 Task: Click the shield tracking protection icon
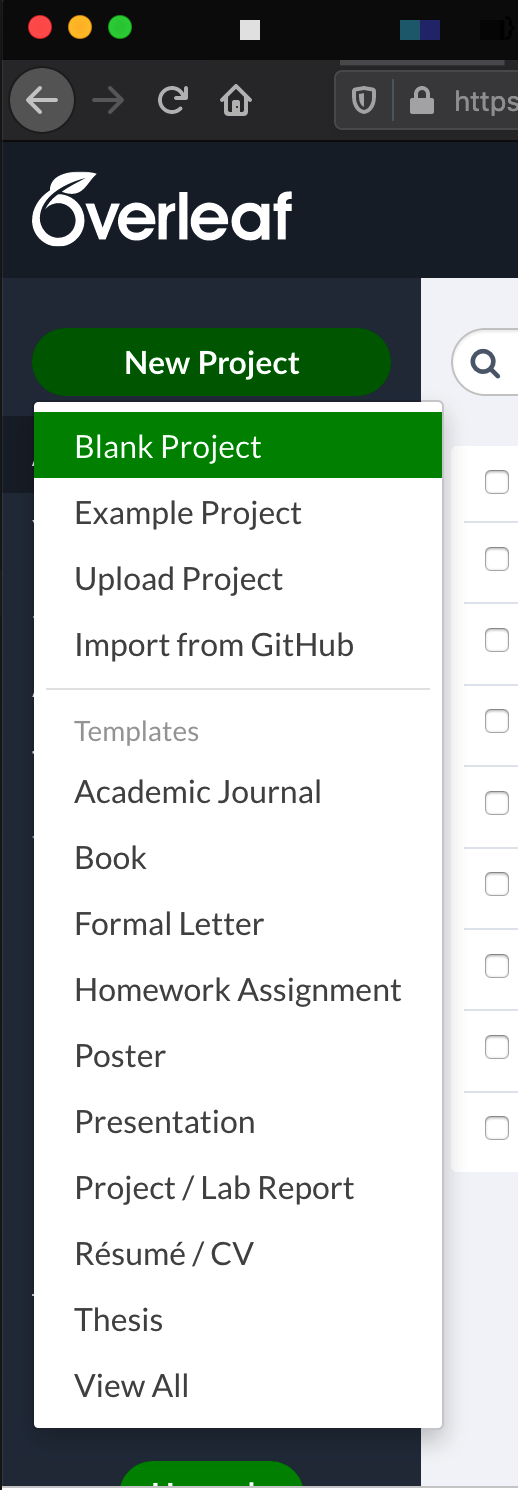click(364, 101)
